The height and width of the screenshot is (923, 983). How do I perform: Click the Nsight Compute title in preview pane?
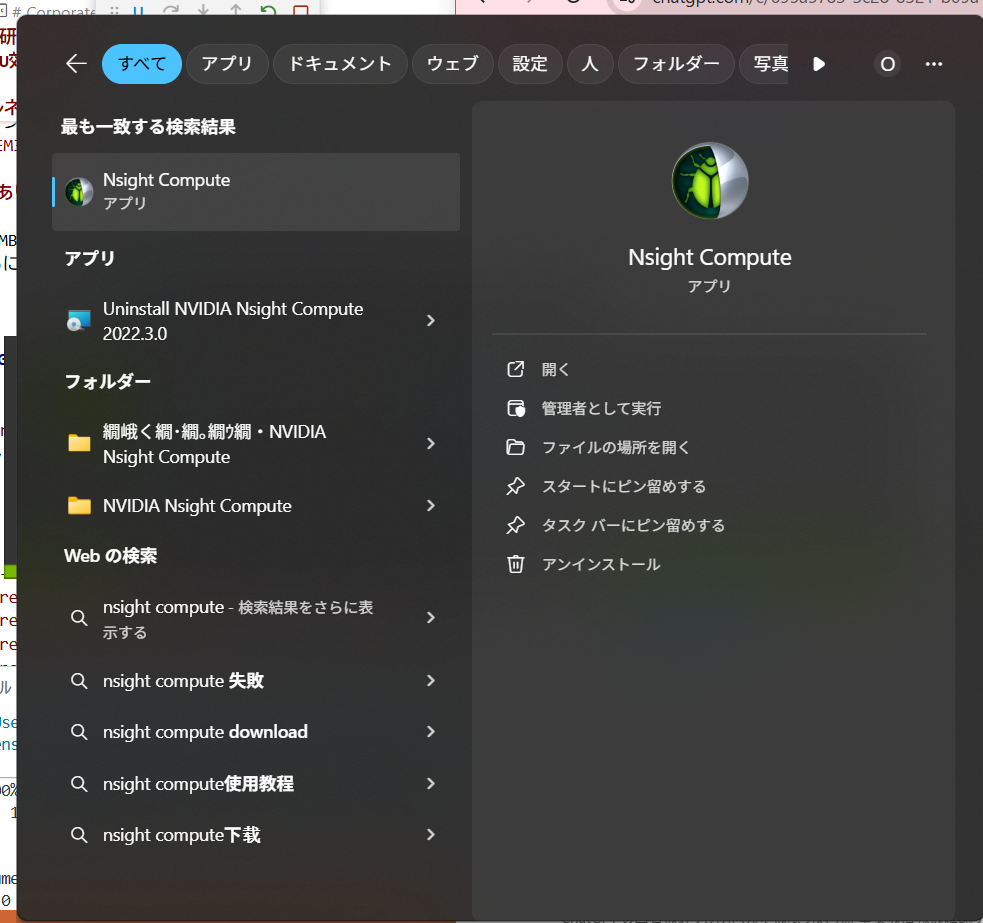coord(710,257)
